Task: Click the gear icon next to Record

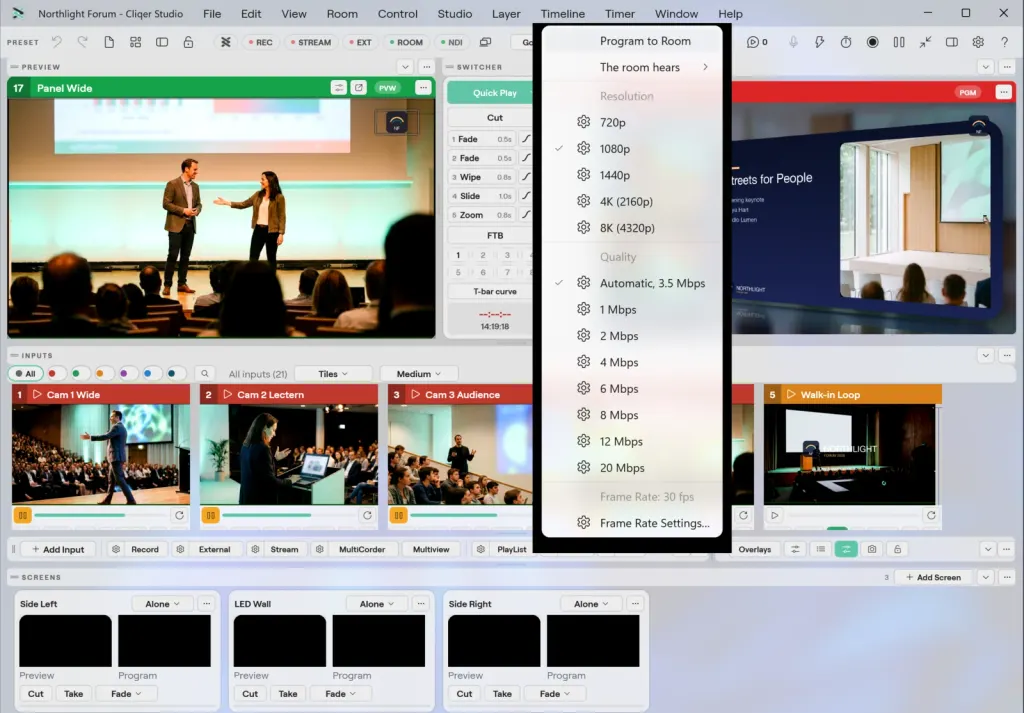Action: tap(116, 549)
